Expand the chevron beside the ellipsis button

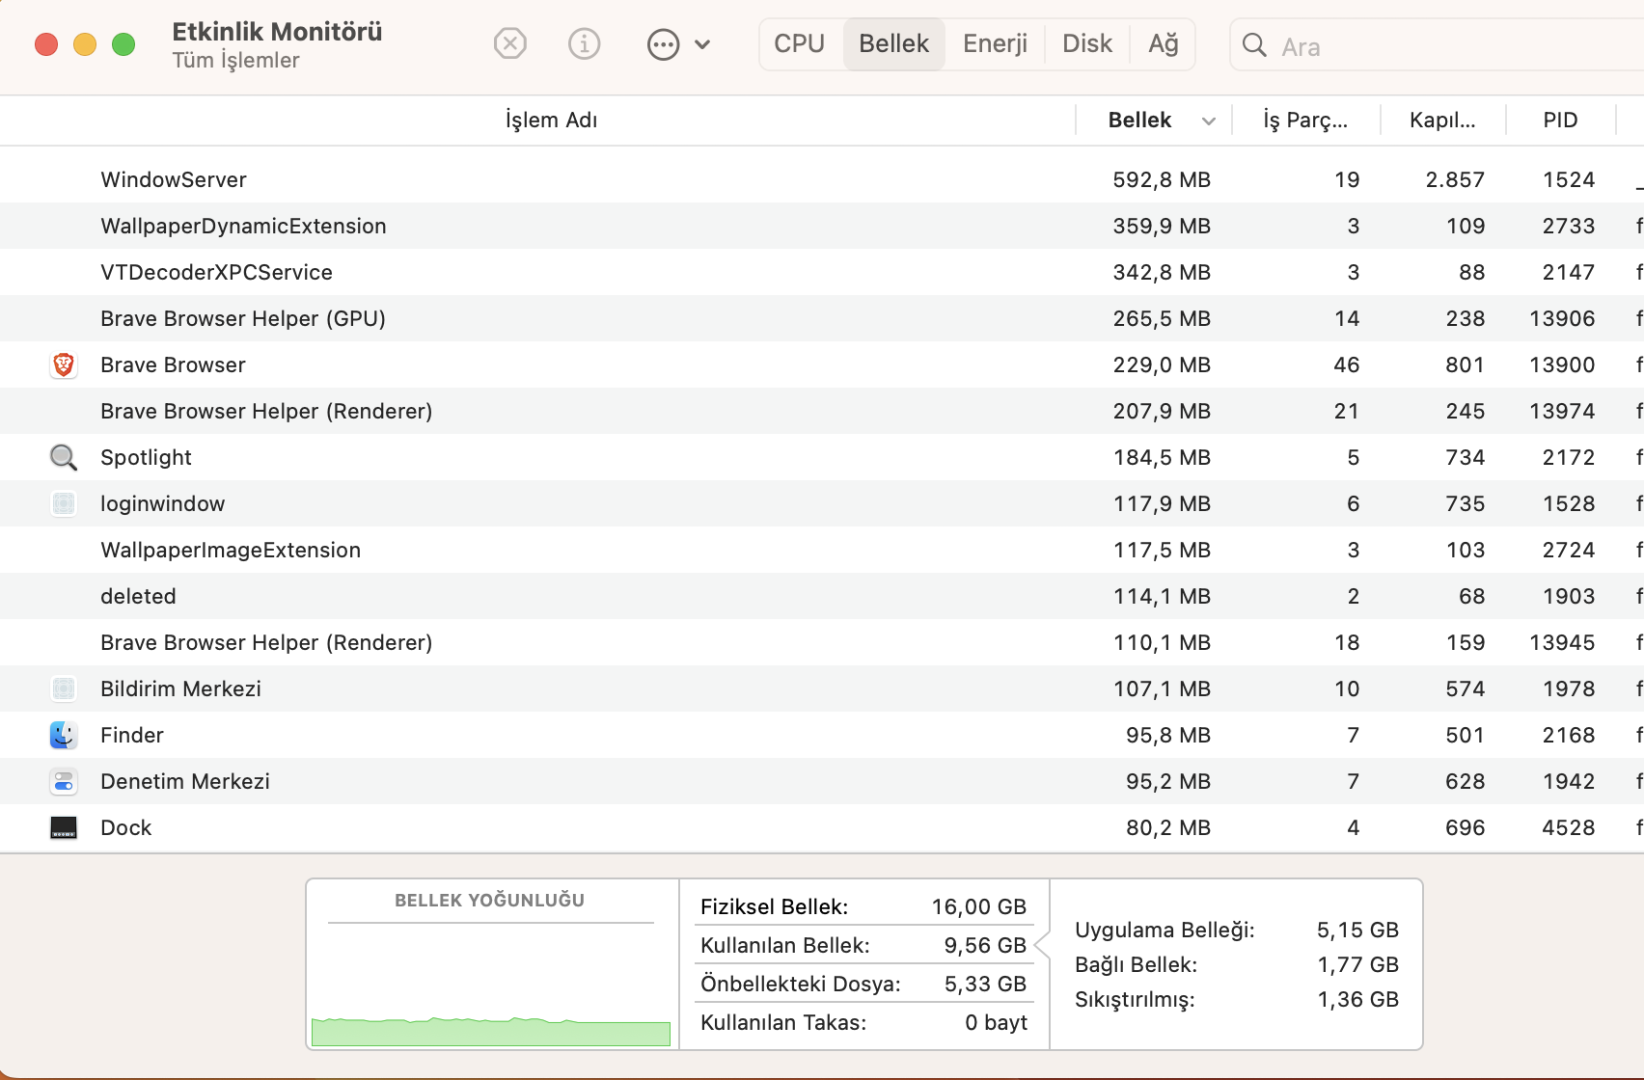703,44
